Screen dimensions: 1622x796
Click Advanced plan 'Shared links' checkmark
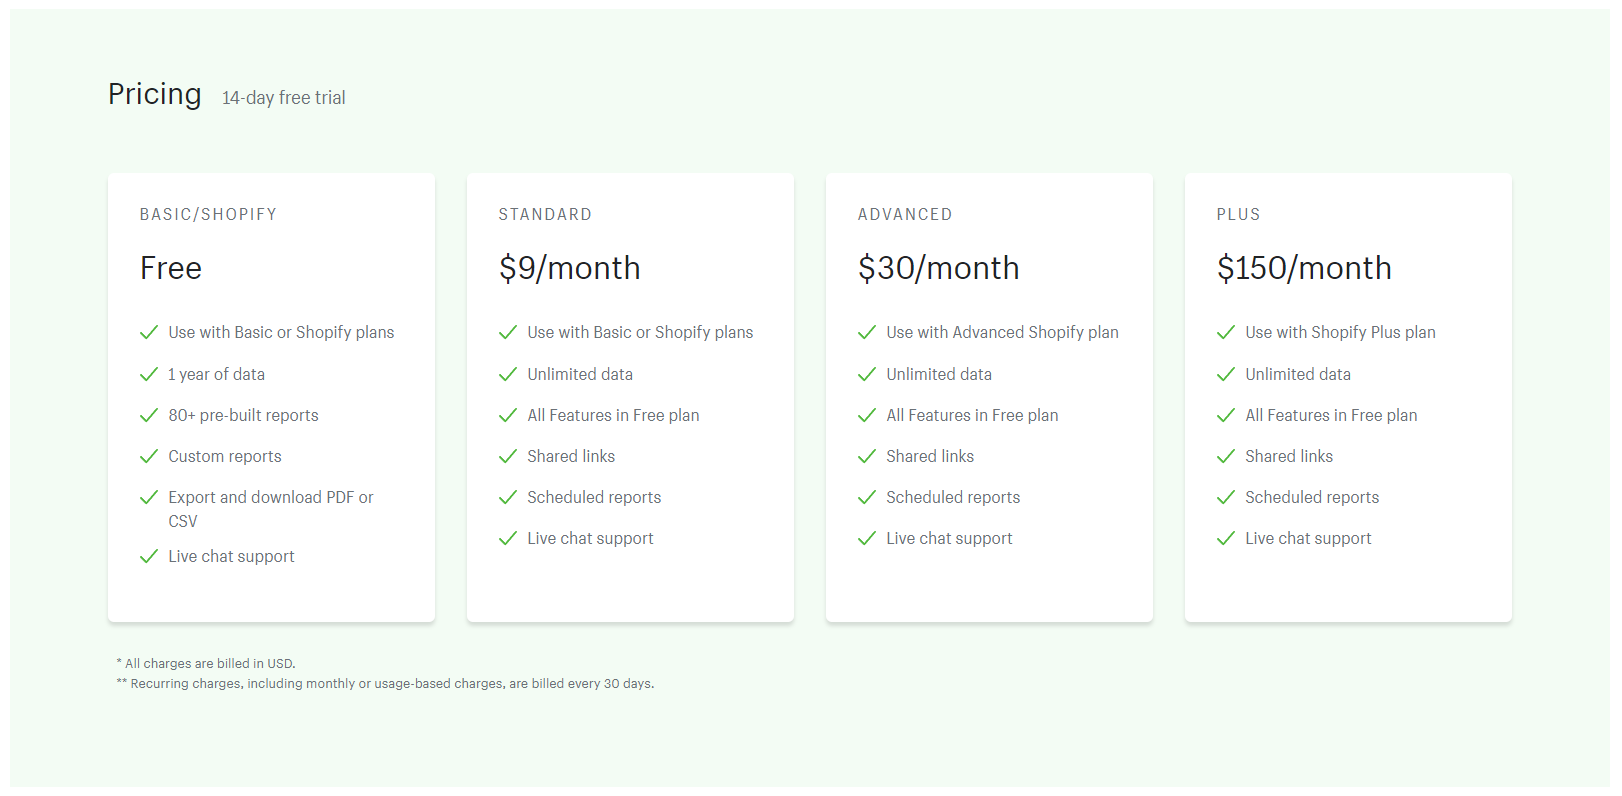867,456
